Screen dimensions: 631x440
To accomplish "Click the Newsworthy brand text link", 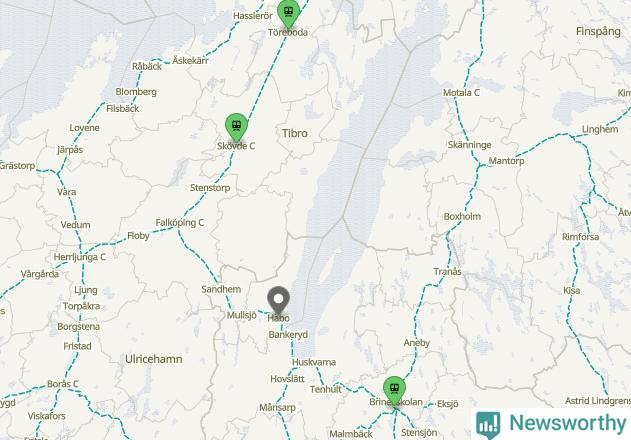I will click(567, 423).
